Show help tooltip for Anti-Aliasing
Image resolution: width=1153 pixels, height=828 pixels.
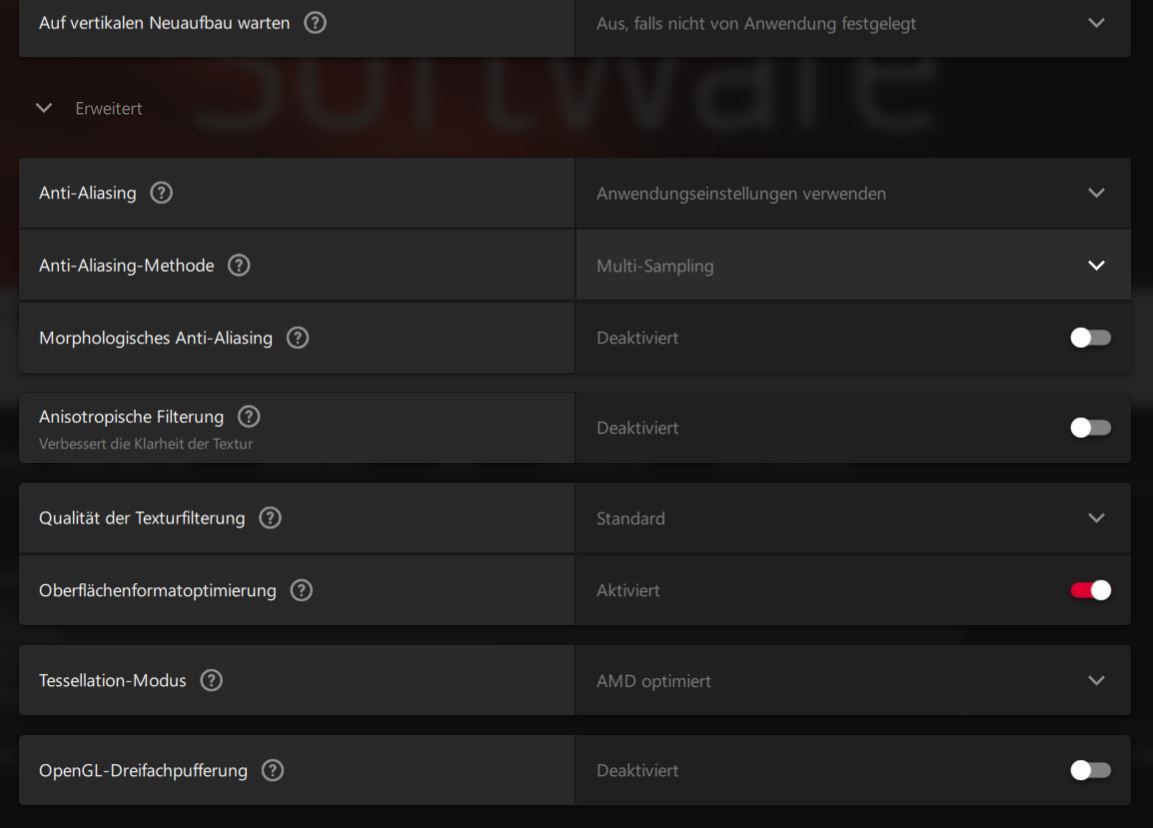(161, 193)
